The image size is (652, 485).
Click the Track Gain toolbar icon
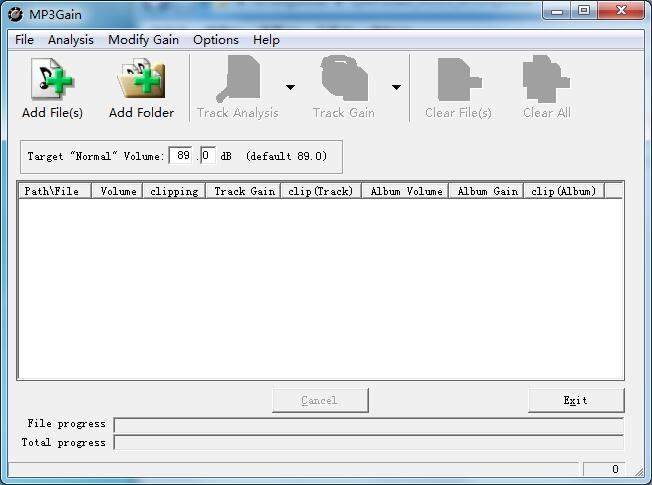pyautogui.click(x=344, y=78)
